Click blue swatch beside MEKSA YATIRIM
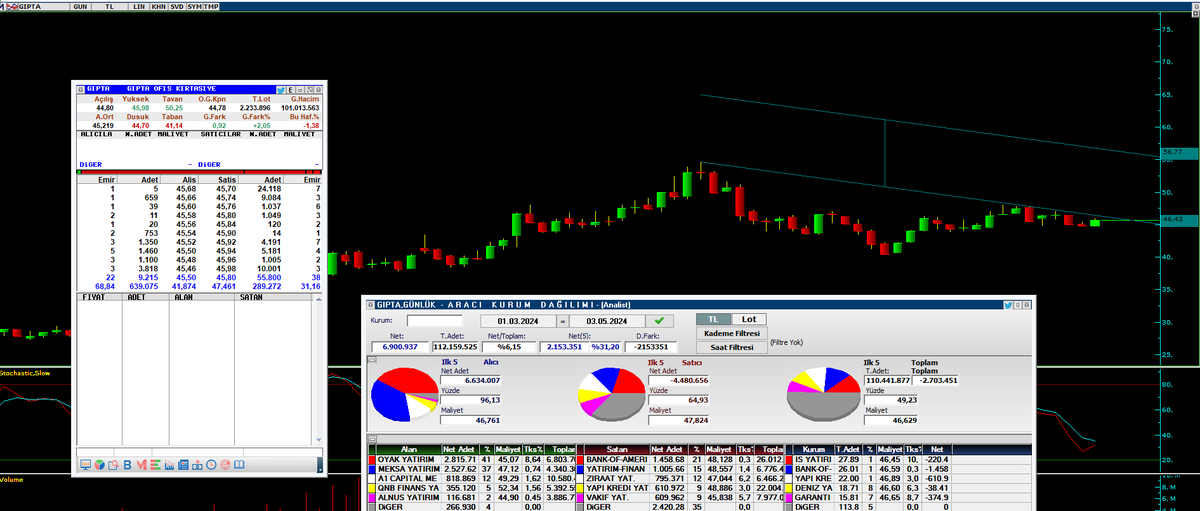The width and height of the screenshot is (1200, 511). tap(371, 471)
